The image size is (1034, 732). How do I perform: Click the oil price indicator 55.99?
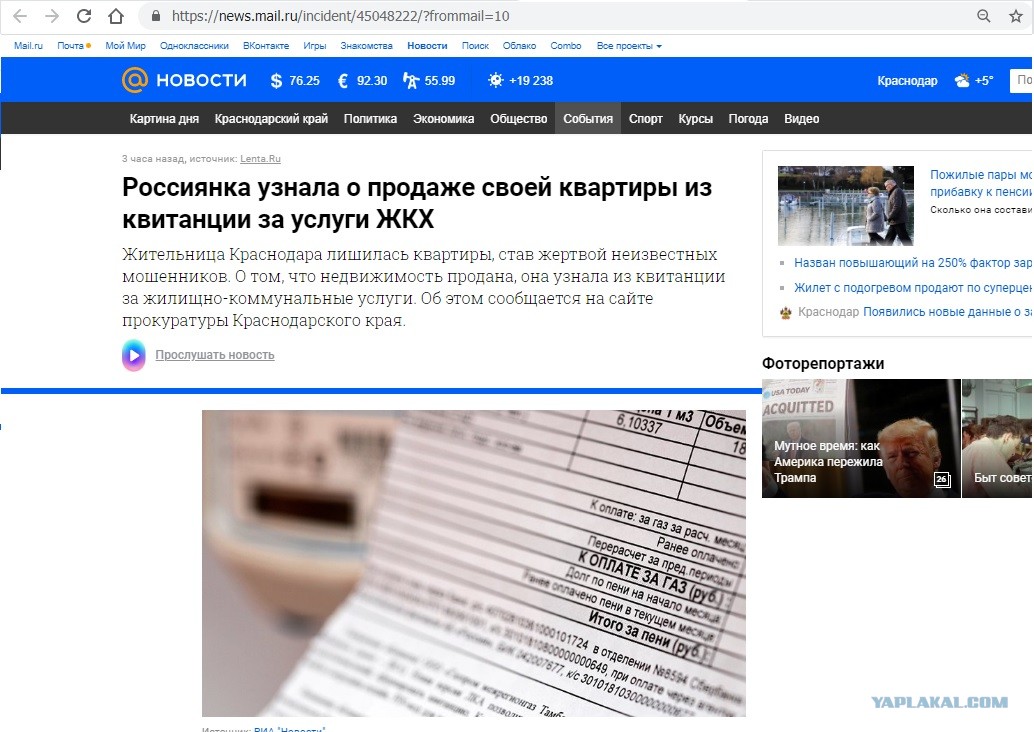(x=429, y=80)
